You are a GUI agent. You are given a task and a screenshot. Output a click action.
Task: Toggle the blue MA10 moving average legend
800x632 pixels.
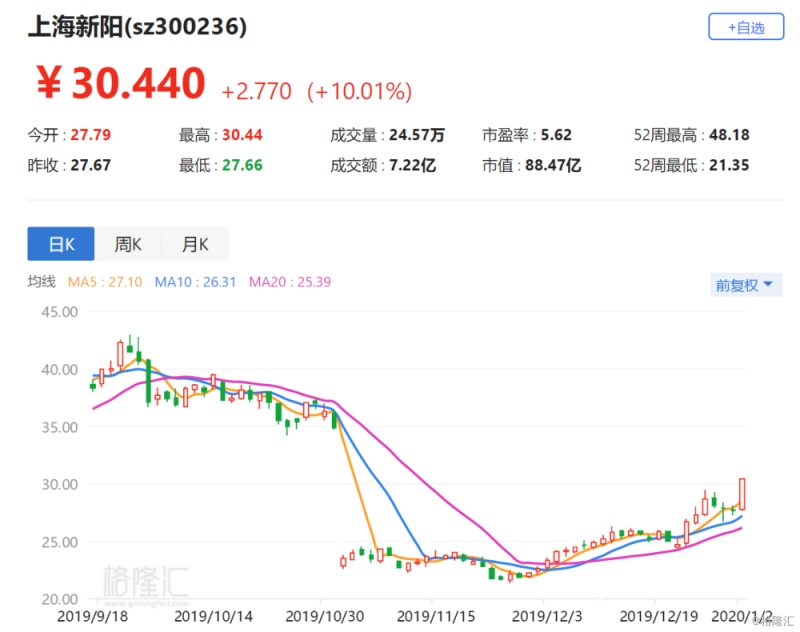pos(195,283)
